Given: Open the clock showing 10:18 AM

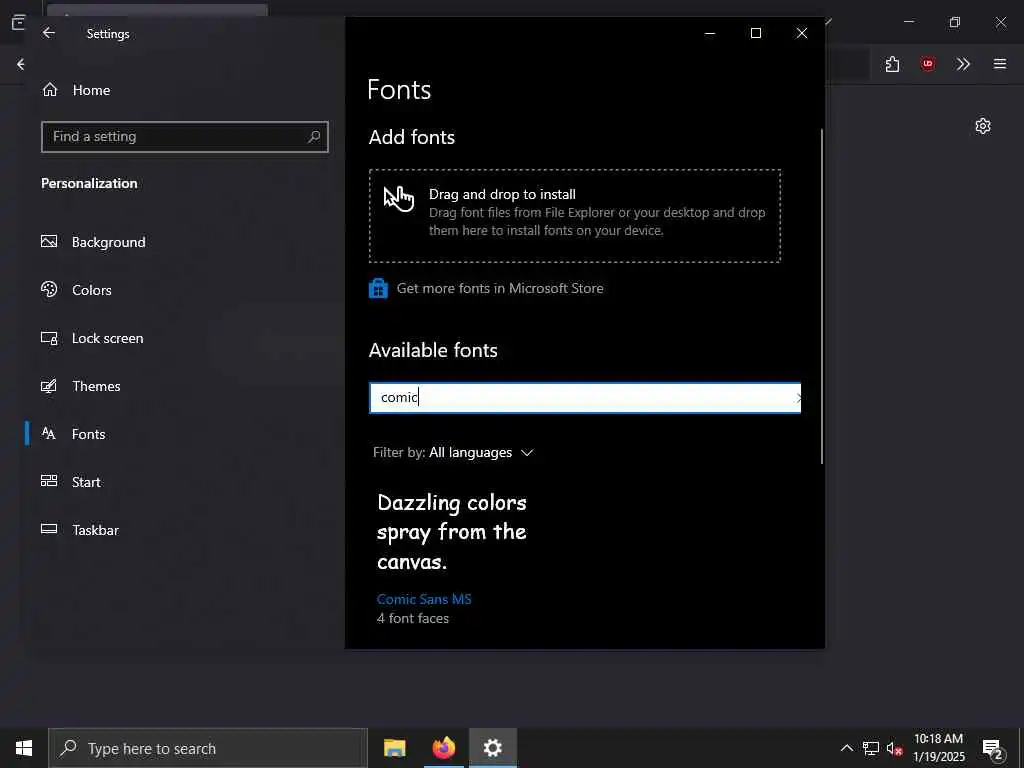Looking at the screenshot, I should (x=938, y=748).
